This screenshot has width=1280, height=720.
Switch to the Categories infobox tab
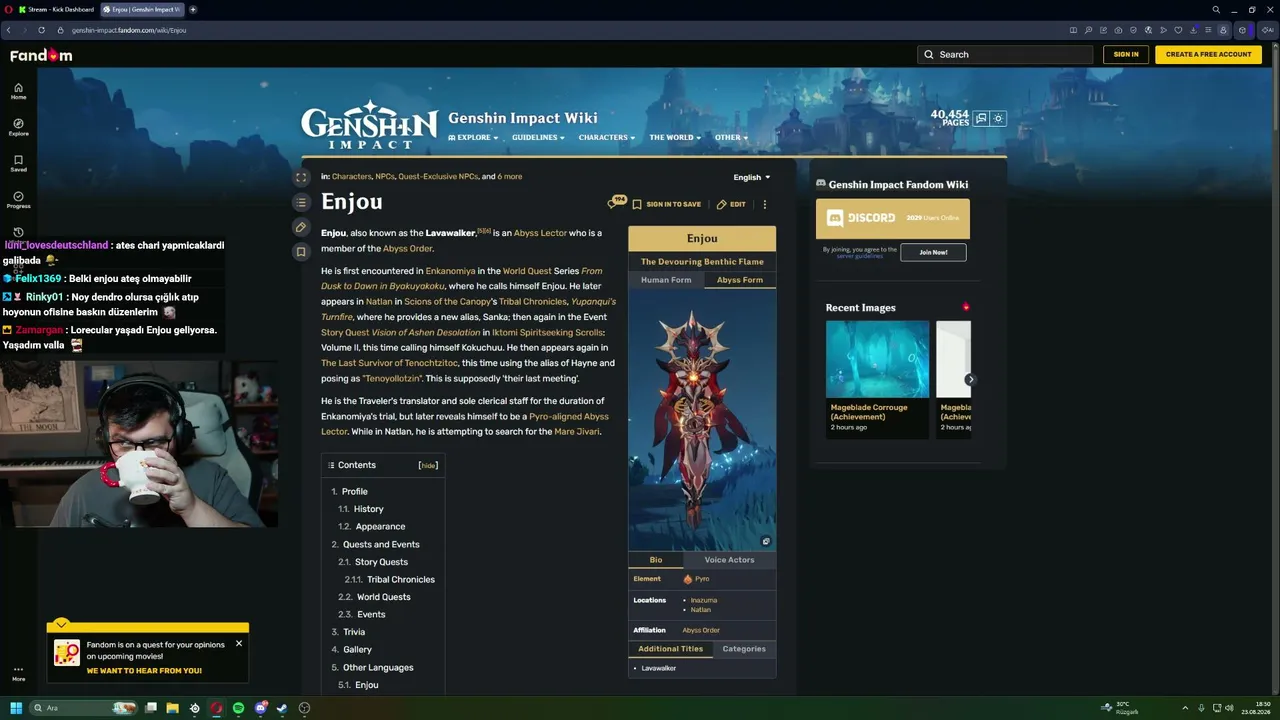coord(744,649)
